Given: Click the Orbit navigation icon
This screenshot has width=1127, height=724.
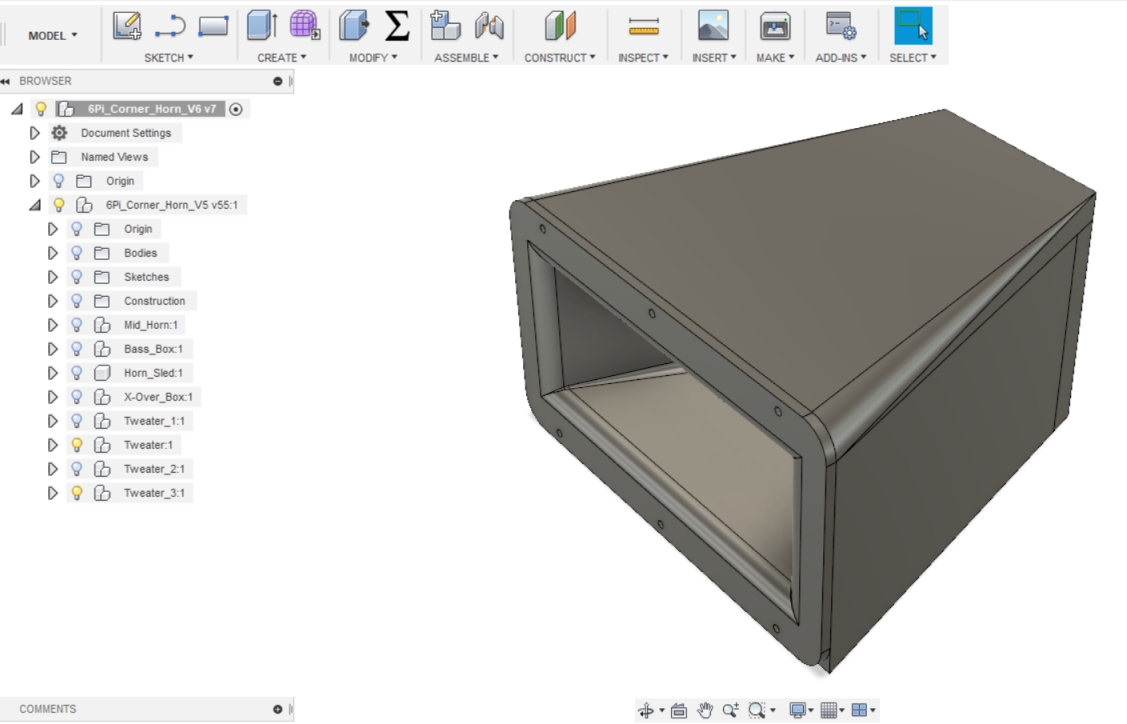Looking at the screenshot, I should click(646, 711).
